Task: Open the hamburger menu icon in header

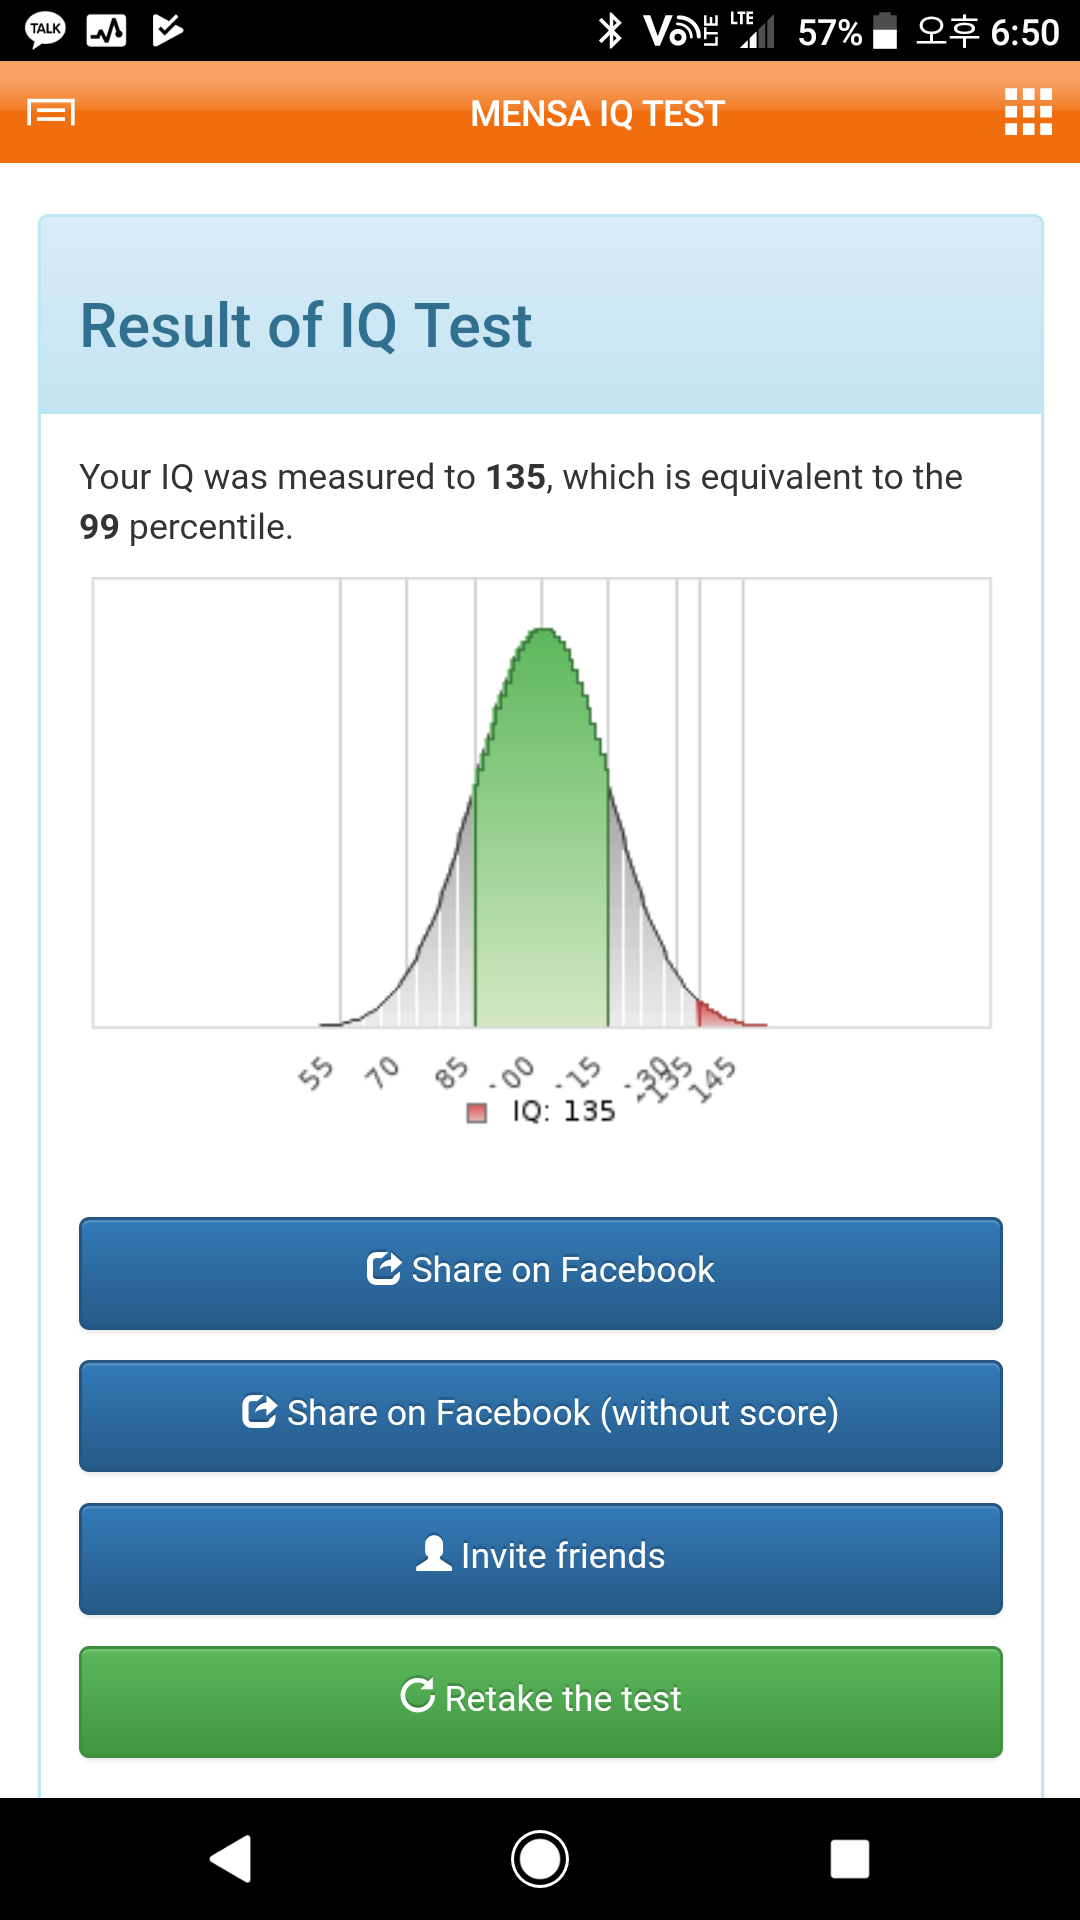Action: tap(51, 112)
